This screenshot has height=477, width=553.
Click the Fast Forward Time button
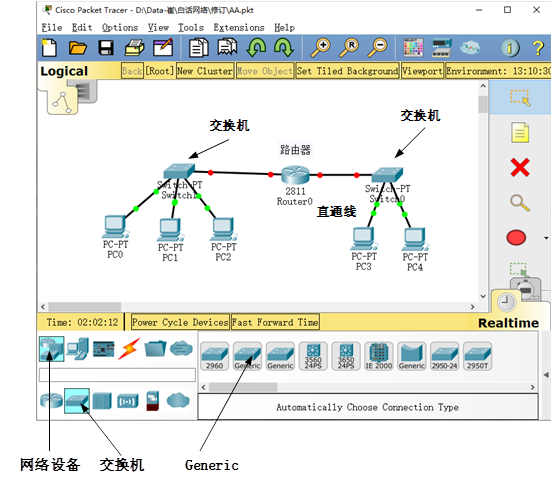point(275,322)
